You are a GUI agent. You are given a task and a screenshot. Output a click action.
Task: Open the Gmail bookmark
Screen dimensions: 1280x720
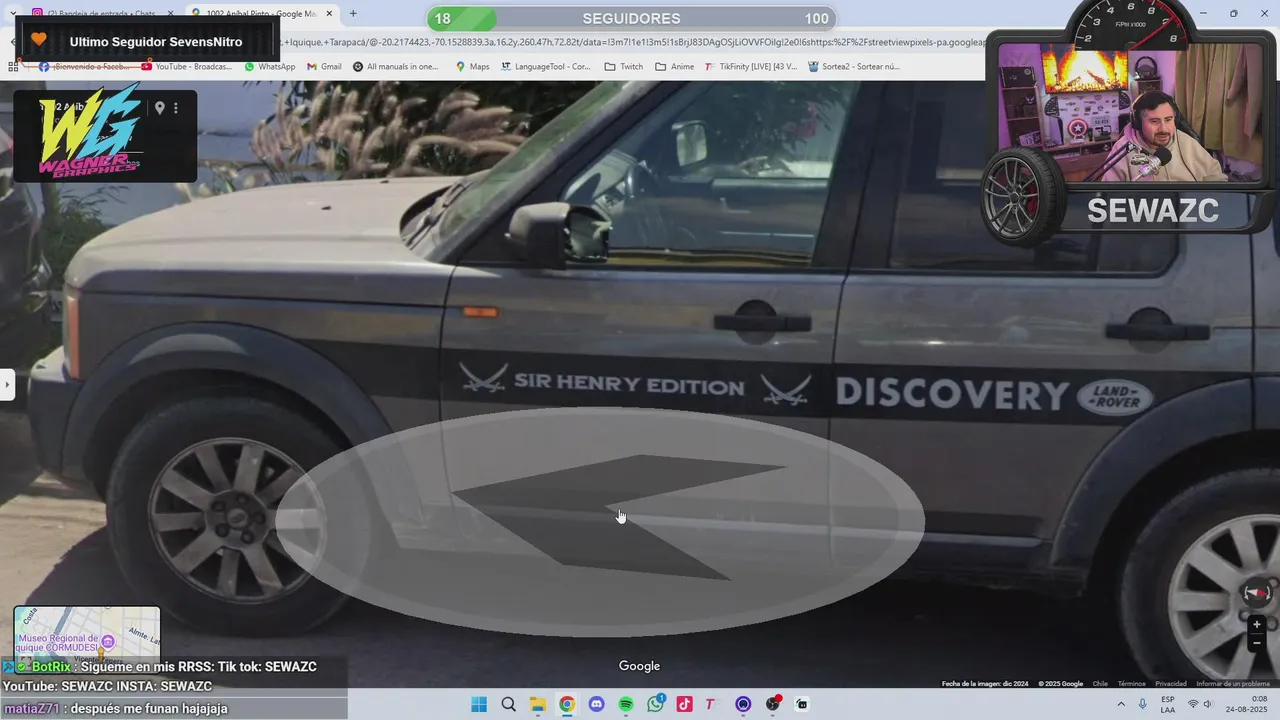coord(324,66)
